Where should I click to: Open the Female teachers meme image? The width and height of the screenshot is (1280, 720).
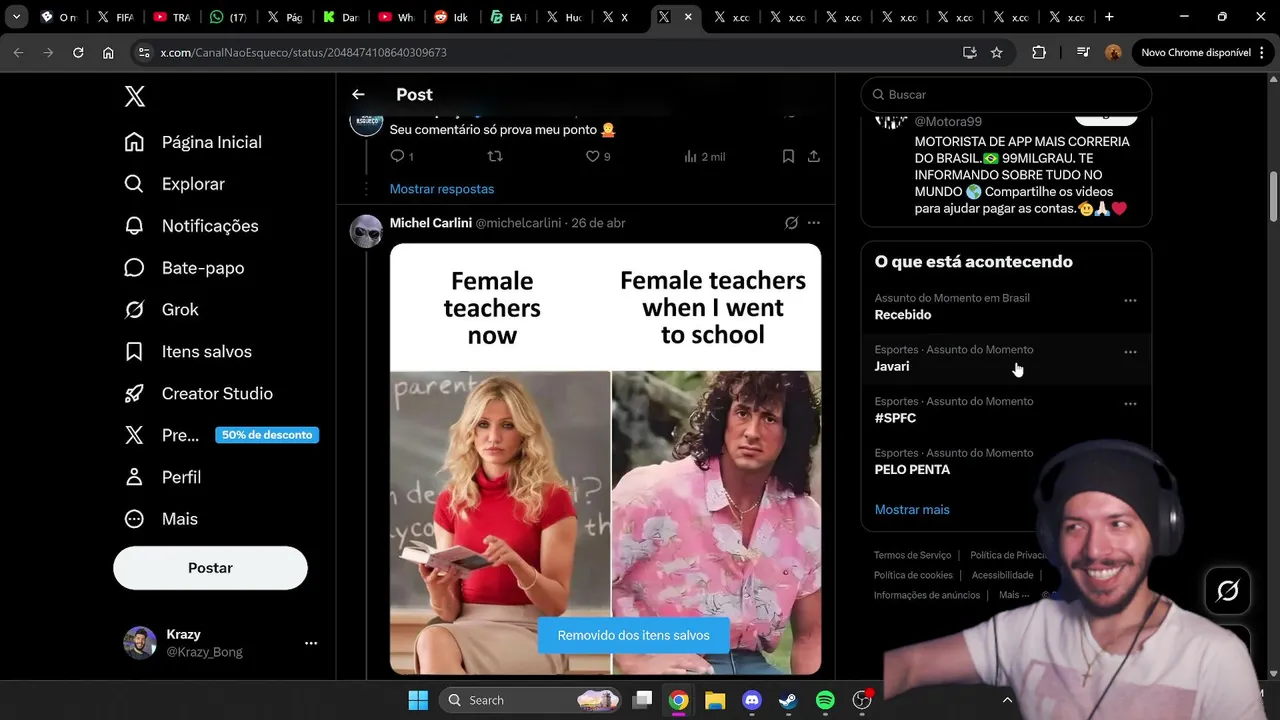pyautogui.click(x=605, y=459)
